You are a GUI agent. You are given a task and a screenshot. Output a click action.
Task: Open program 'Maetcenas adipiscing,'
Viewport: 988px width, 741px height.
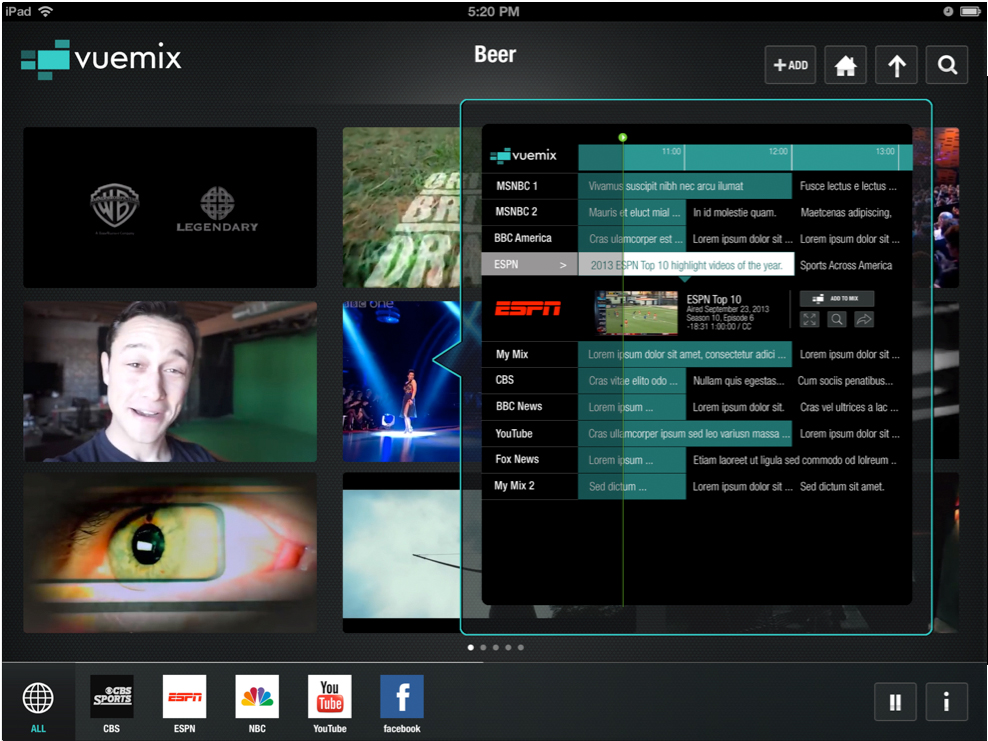point(847,212)
